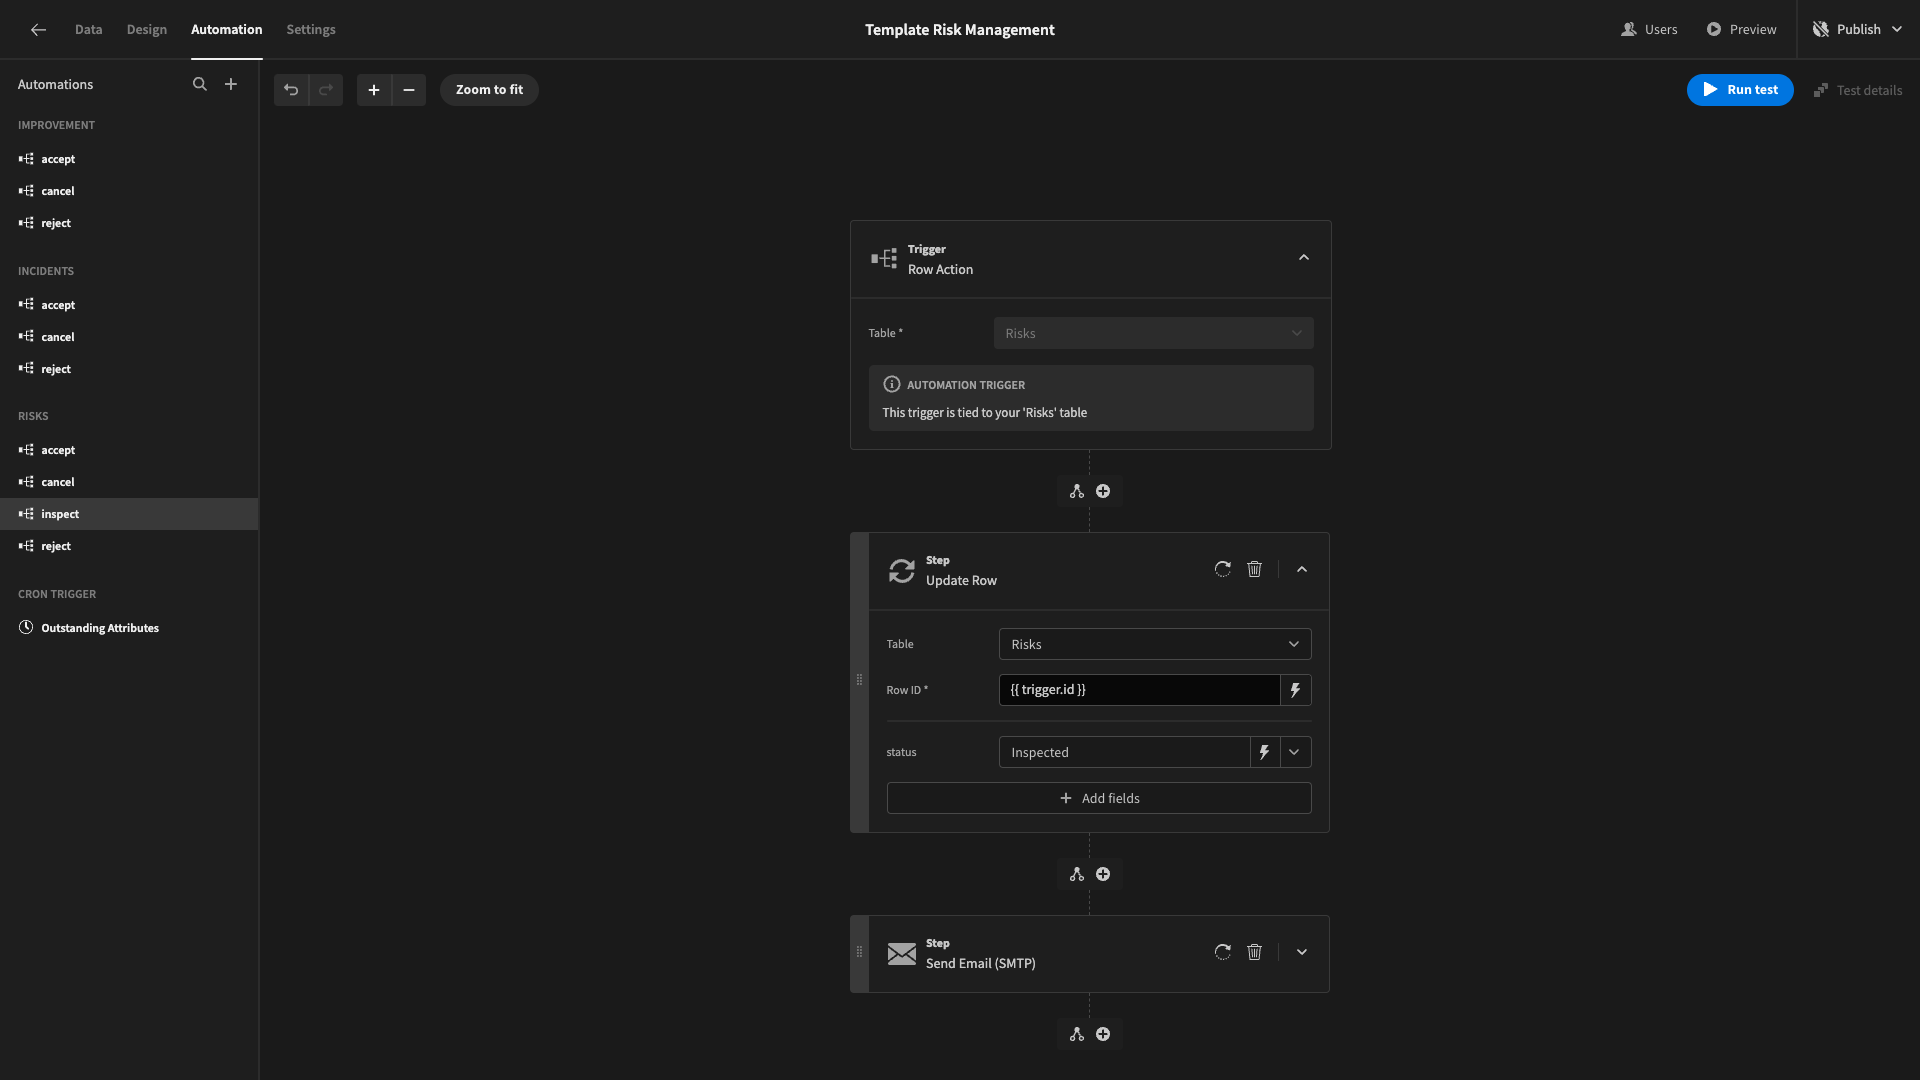The width and height of the screenshot is (1920, 1080).
Task: Click the Template Risk Management title
Action: coord(960,30)
